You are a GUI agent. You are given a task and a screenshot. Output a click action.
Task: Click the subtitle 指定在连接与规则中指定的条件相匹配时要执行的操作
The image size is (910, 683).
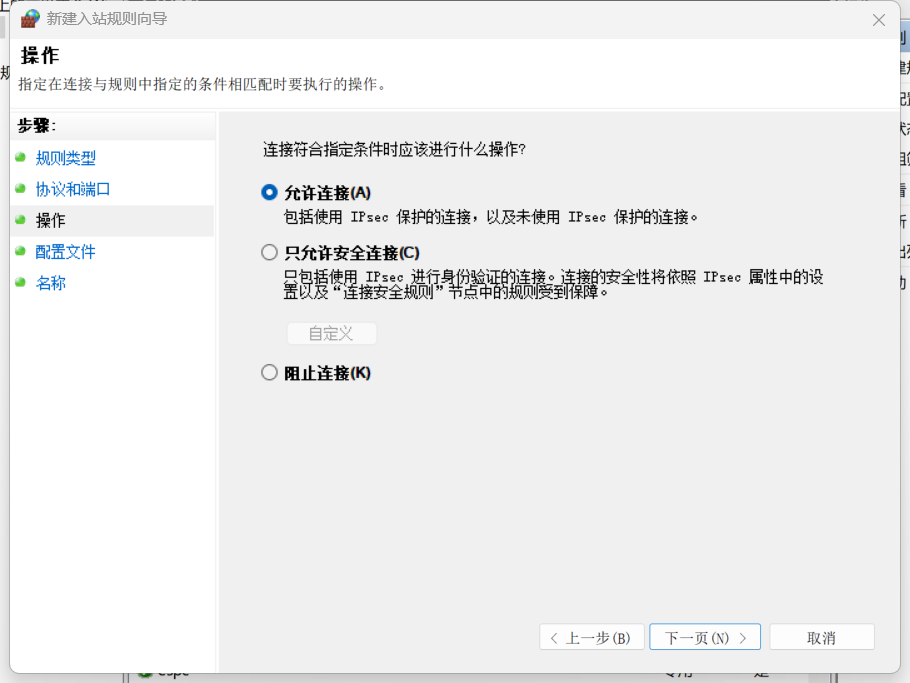(202, 84)
